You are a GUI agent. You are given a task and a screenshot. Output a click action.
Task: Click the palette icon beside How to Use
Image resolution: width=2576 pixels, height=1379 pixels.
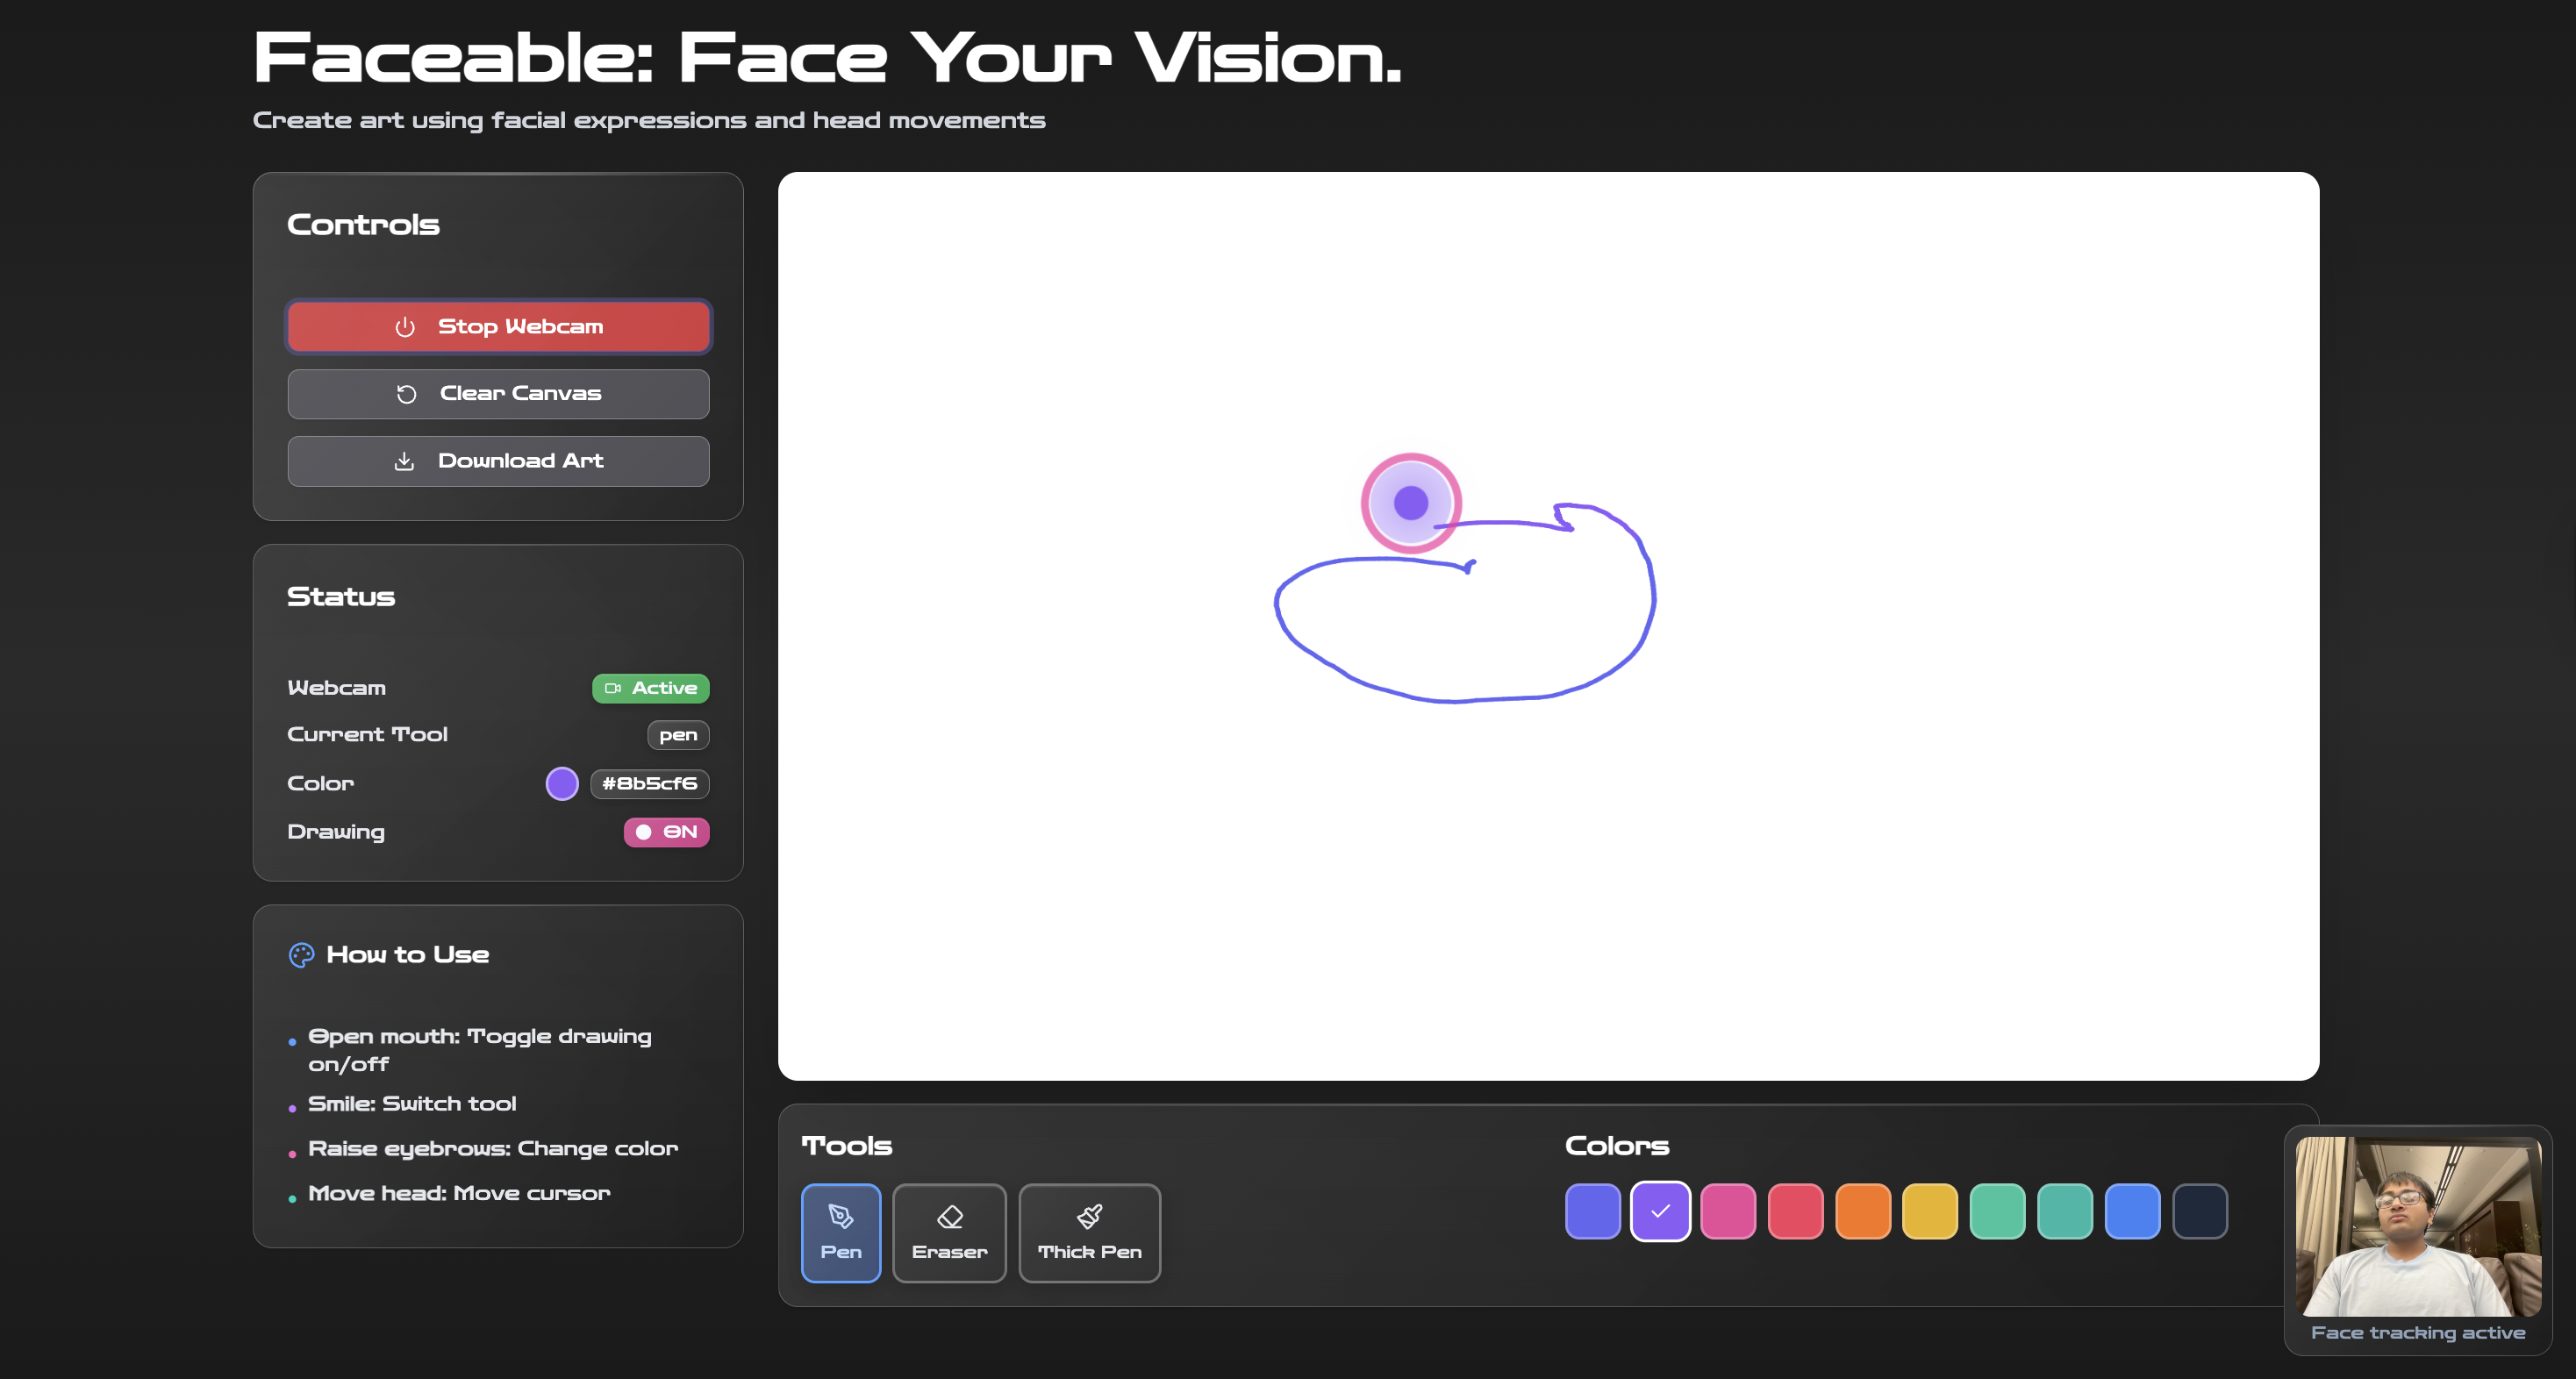(x=301, y=955)
